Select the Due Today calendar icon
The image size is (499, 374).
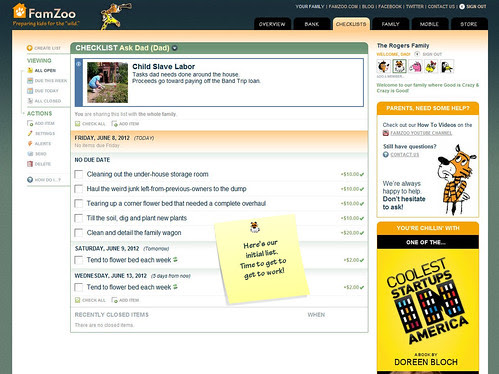(30, 91)
